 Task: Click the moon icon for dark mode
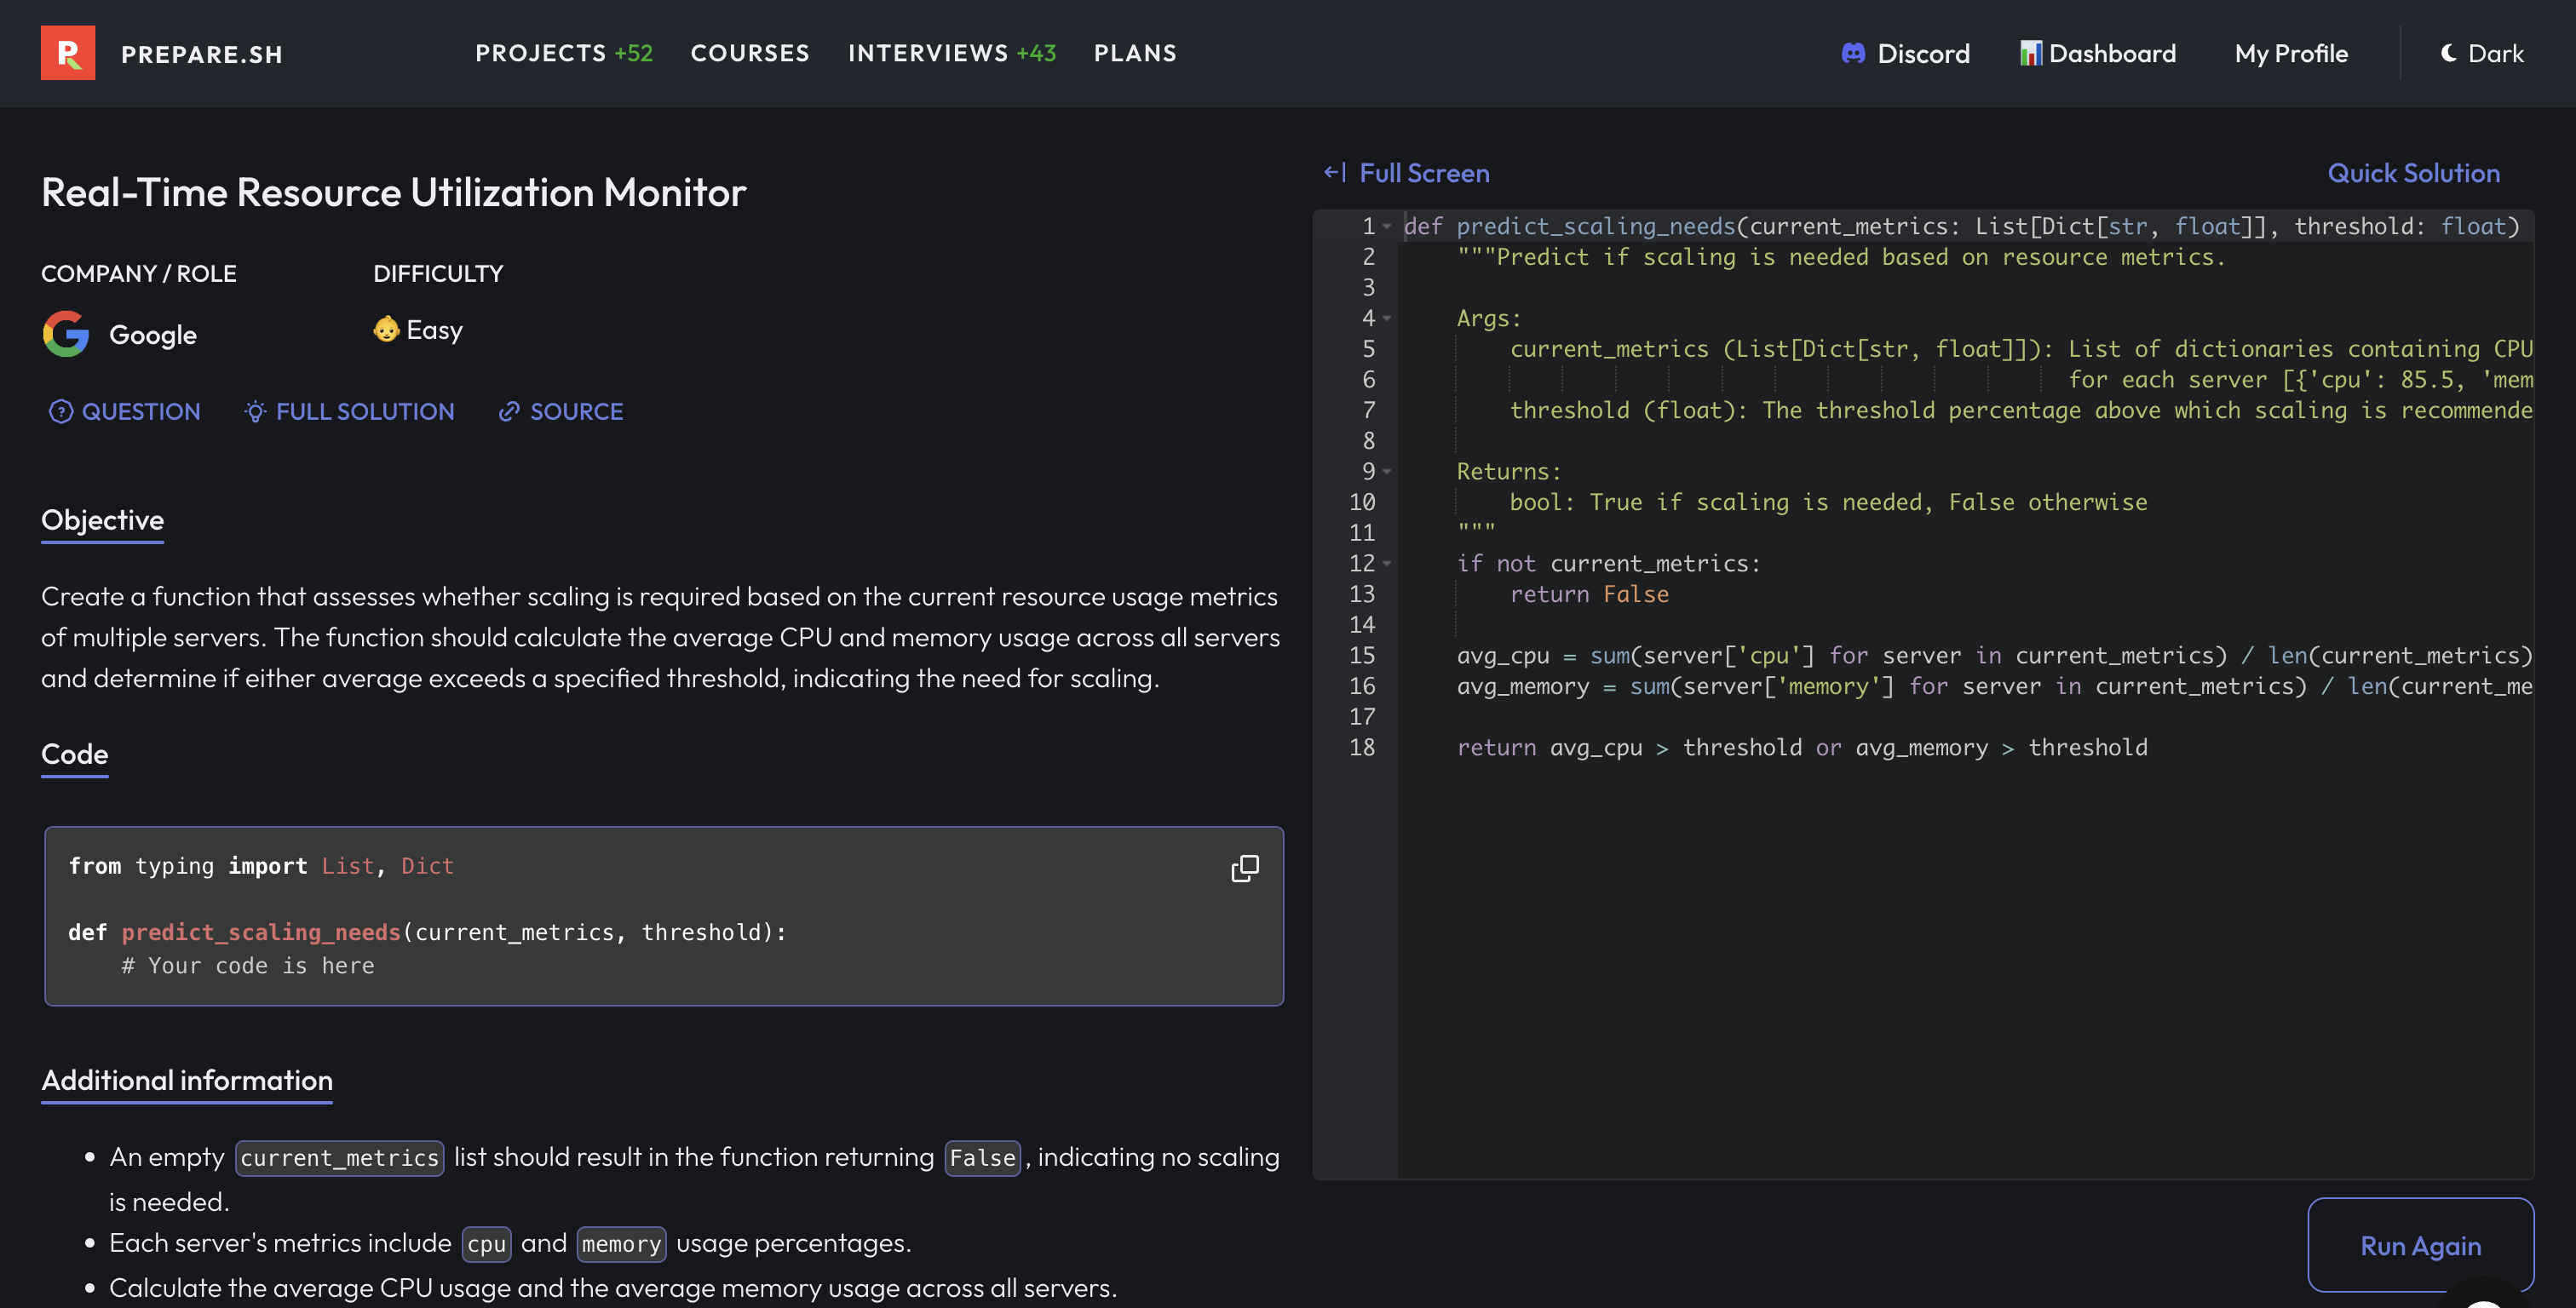(x=2448, y=53)
